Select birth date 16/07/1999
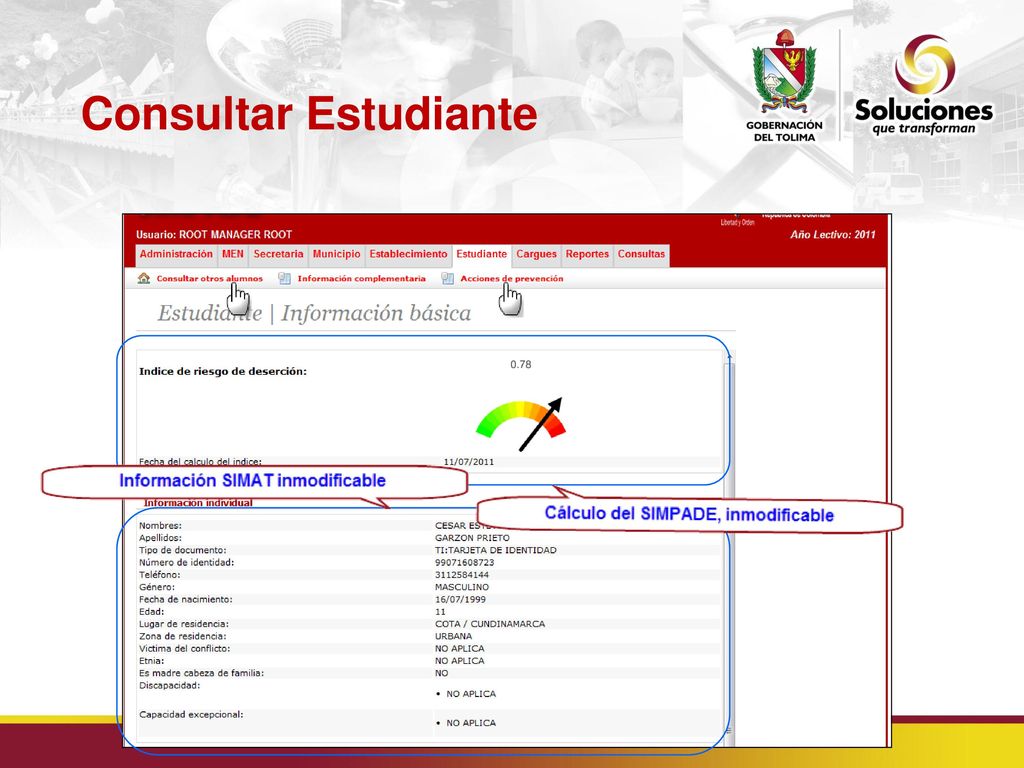The width and height of the screenshot is (1024, 768). (x=460, y=600)
